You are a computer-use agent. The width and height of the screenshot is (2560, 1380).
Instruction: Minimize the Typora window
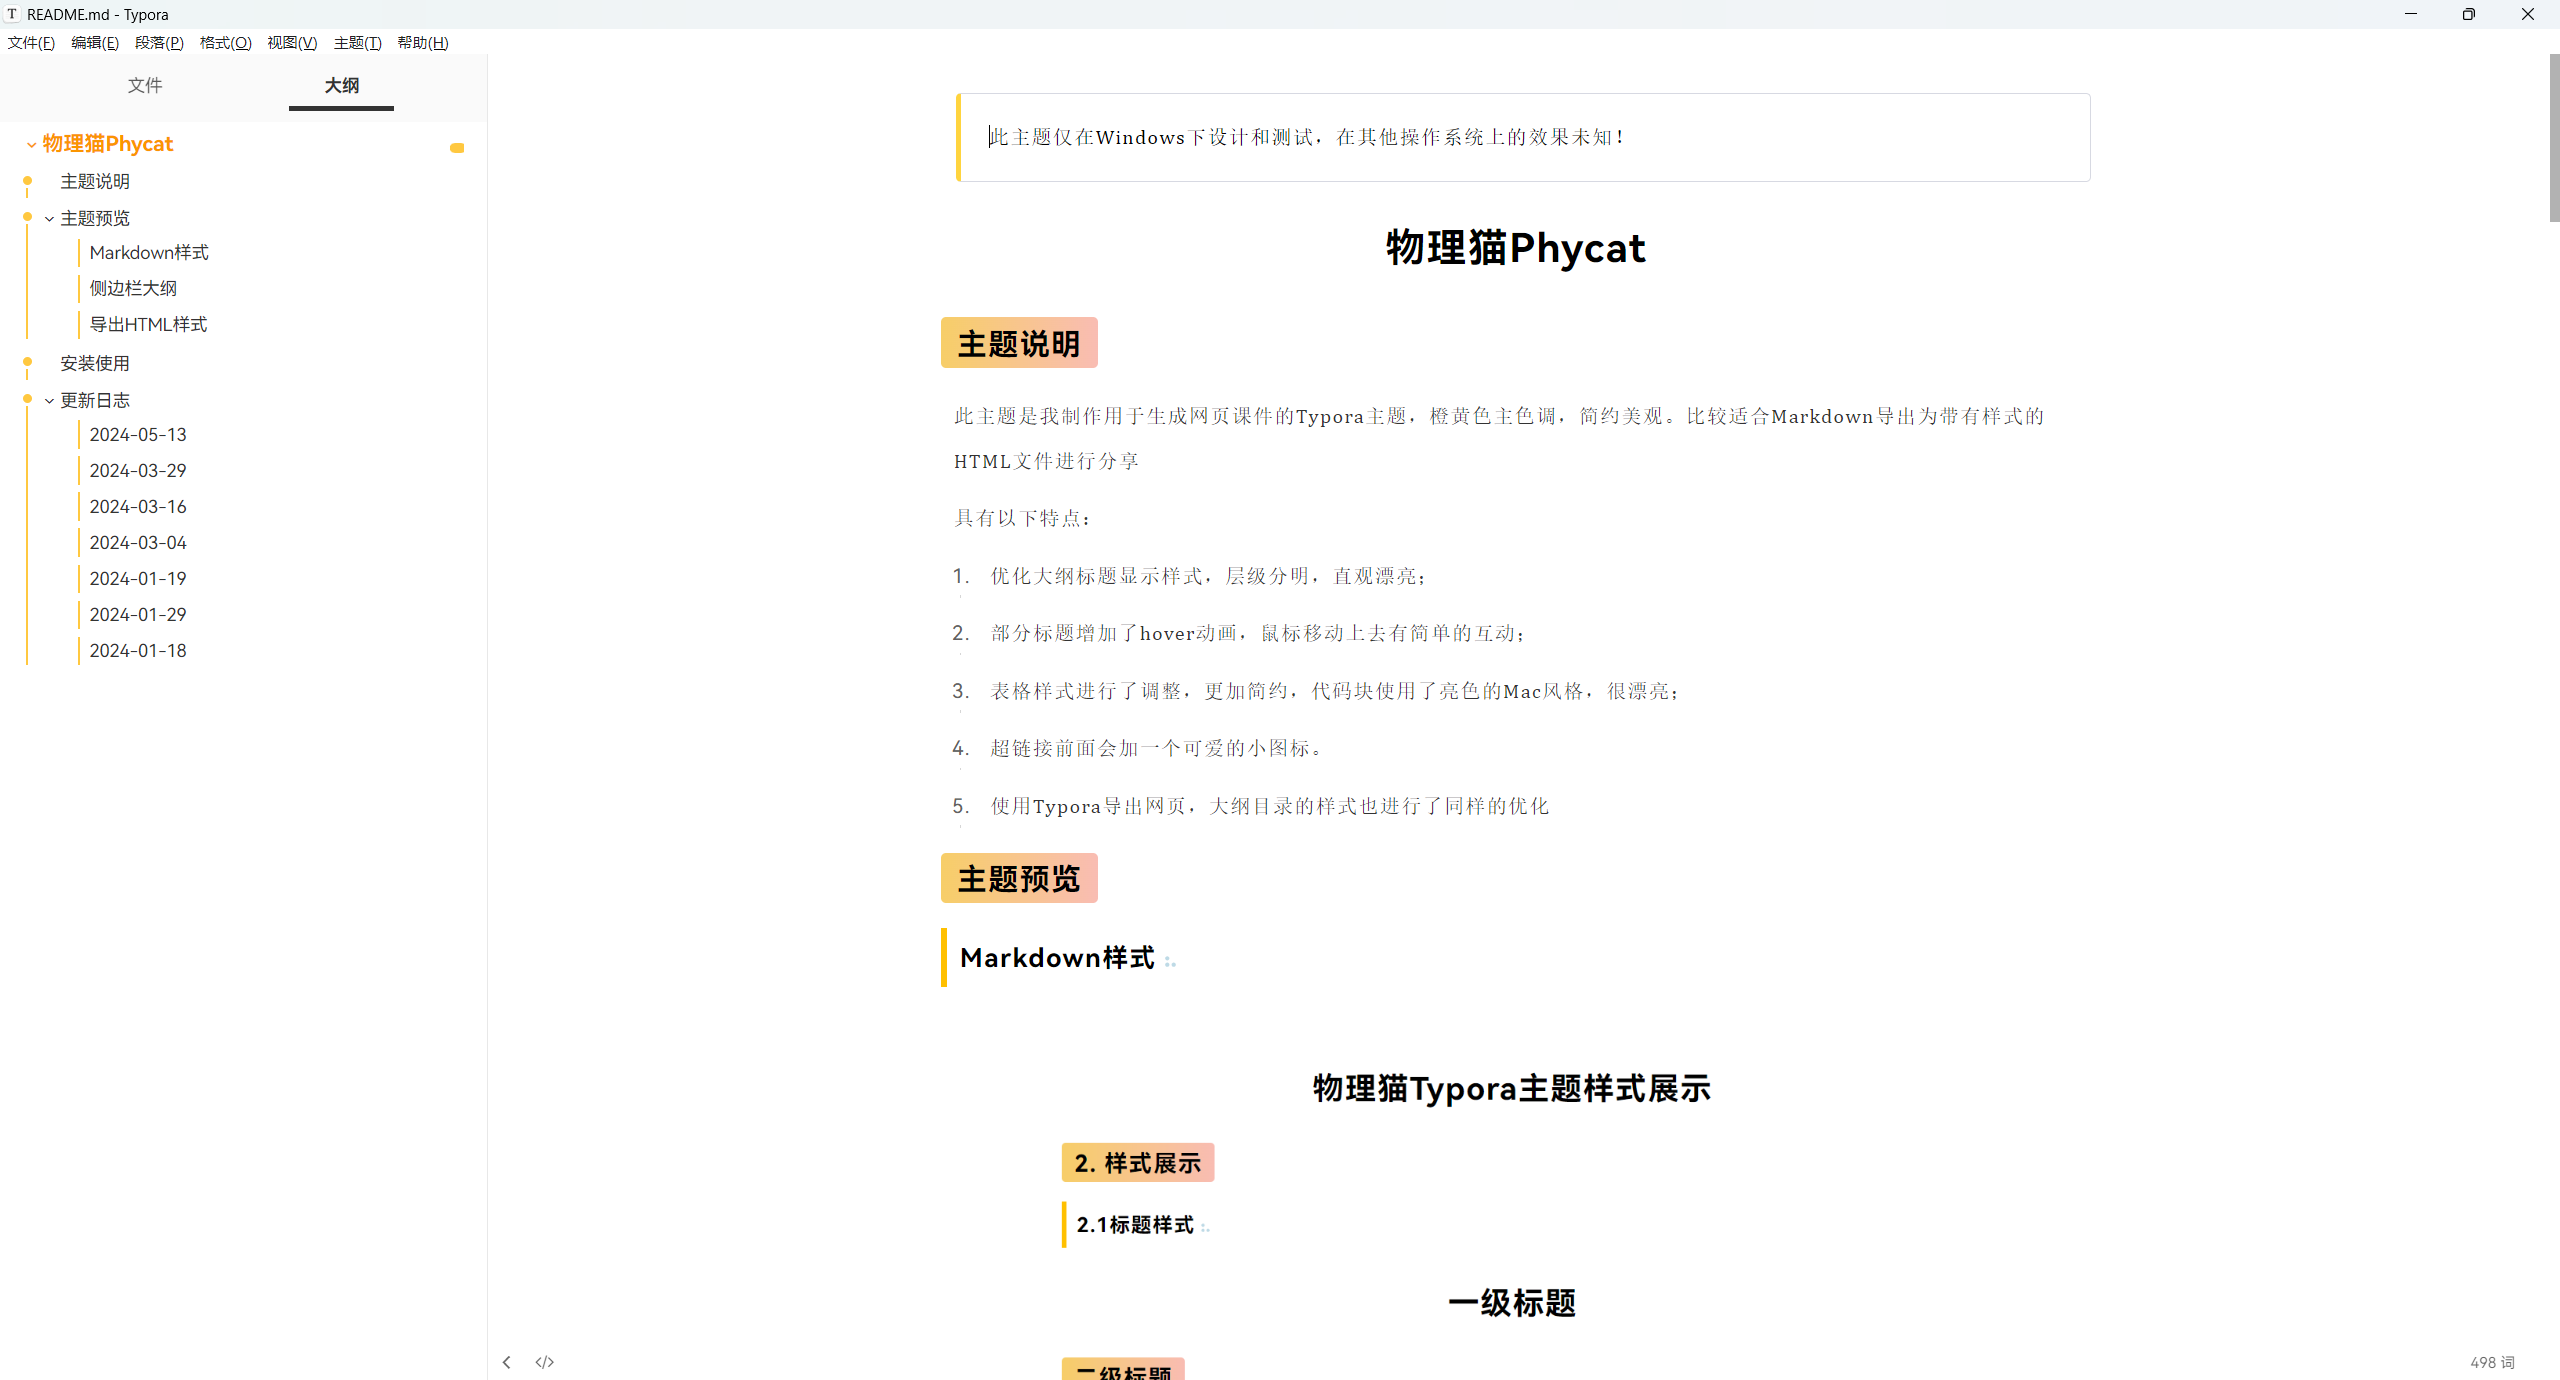click(x=2411, y=14)
